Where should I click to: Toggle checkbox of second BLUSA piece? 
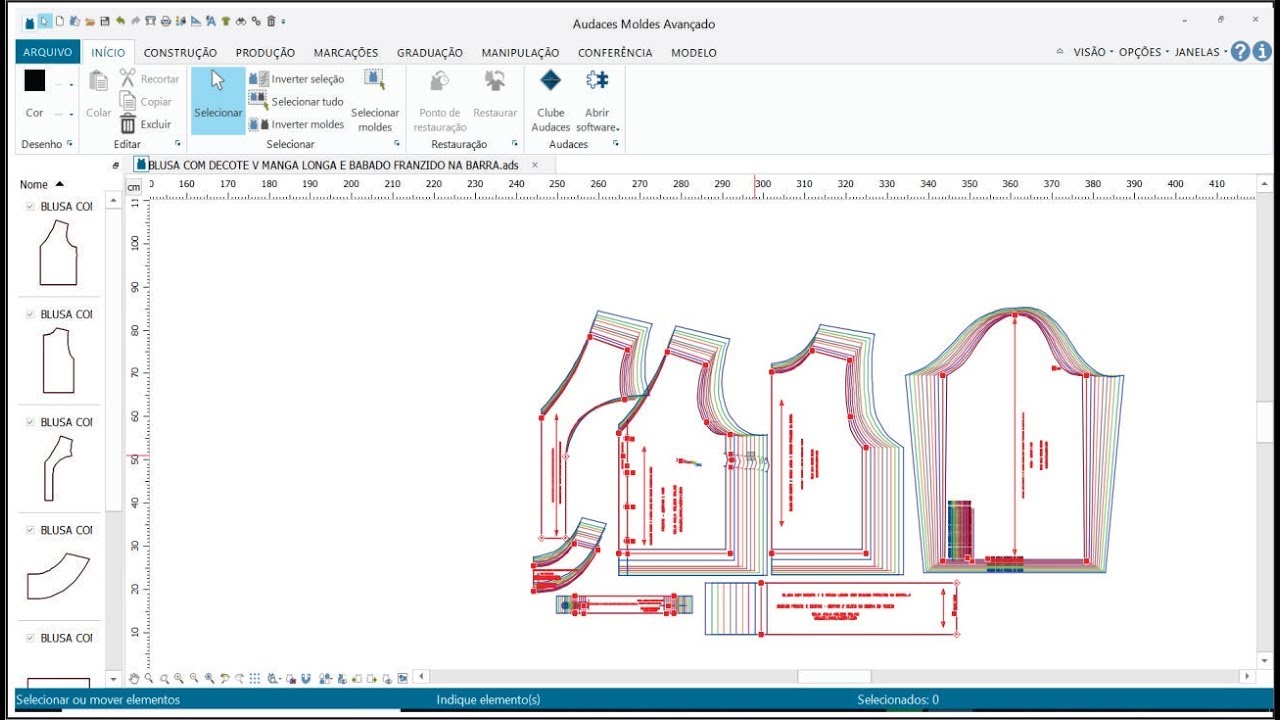[30, 314]
